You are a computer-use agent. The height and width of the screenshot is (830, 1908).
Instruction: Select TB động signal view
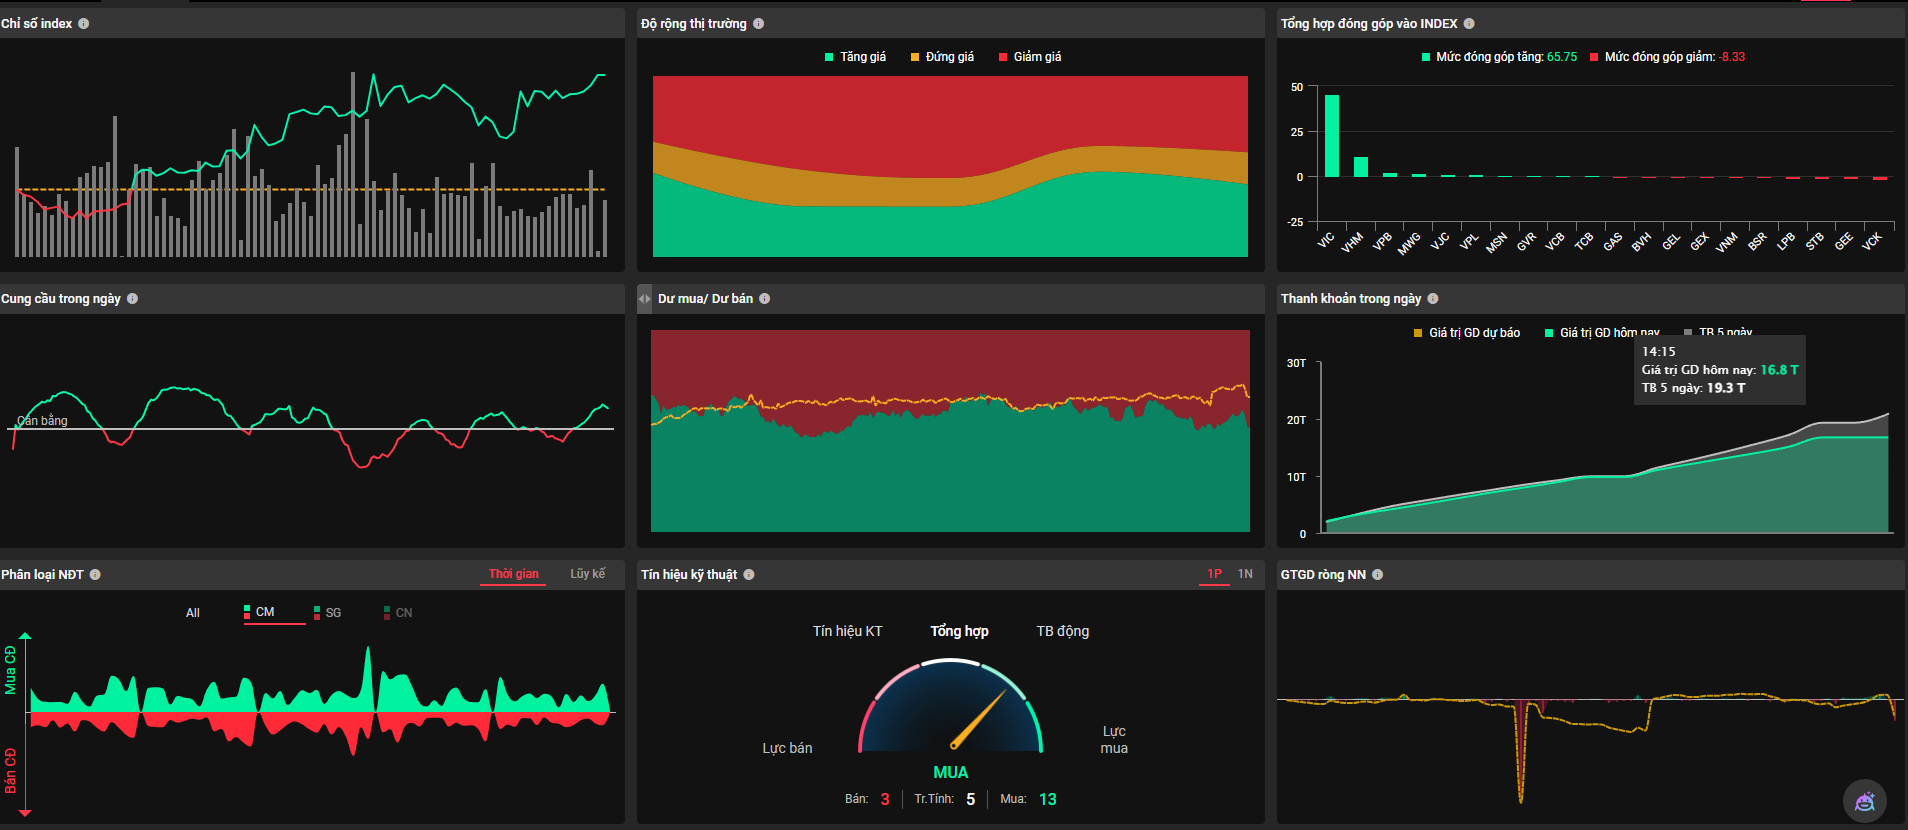pos(1062,631)
